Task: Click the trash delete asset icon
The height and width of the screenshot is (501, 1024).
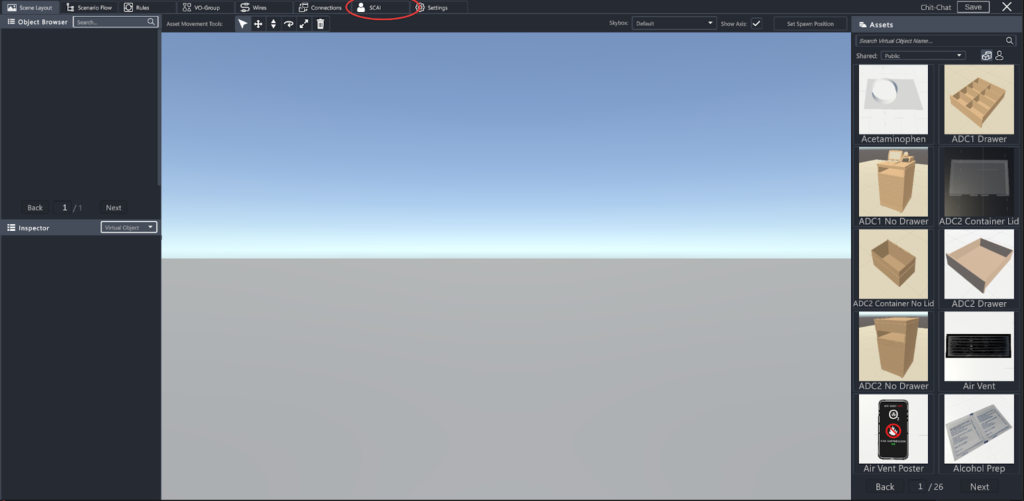Action: coord(320,24)
